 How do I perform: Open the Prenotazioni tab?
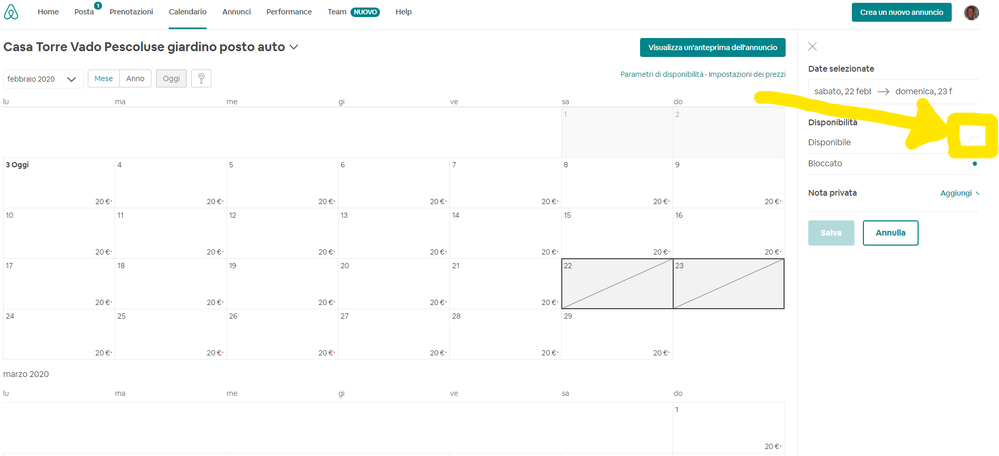(x=131, y=12)
